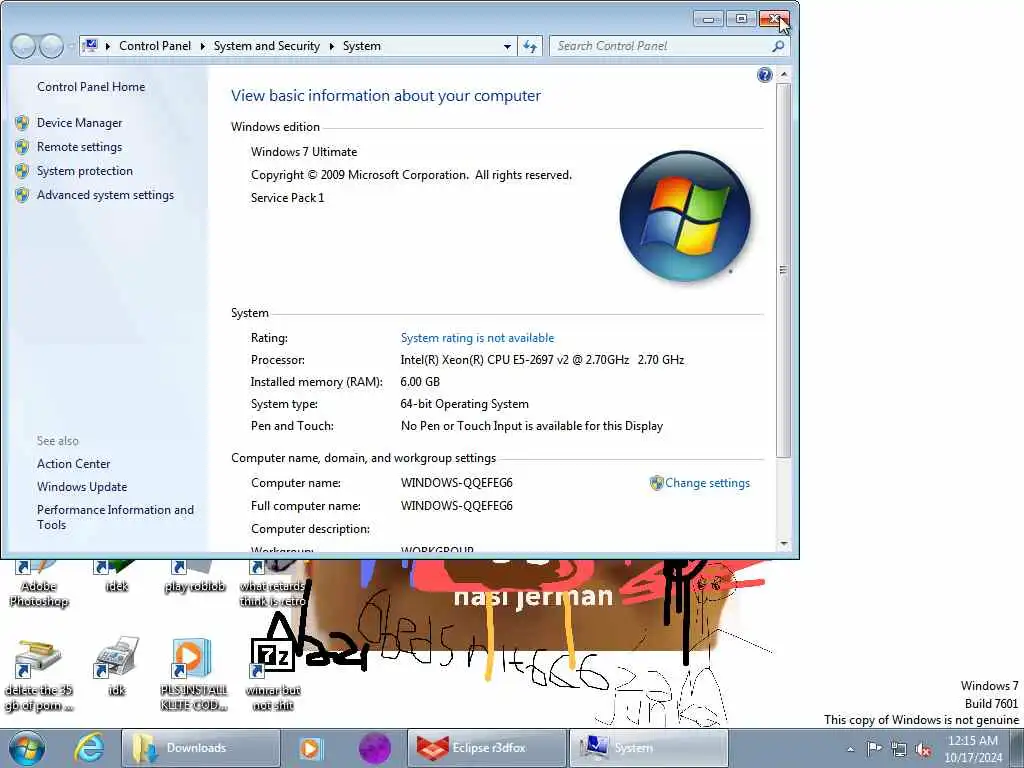Switch to Eclipse r3dfox taskbar button
This screenshot has width=1024, height=768.
487,748
